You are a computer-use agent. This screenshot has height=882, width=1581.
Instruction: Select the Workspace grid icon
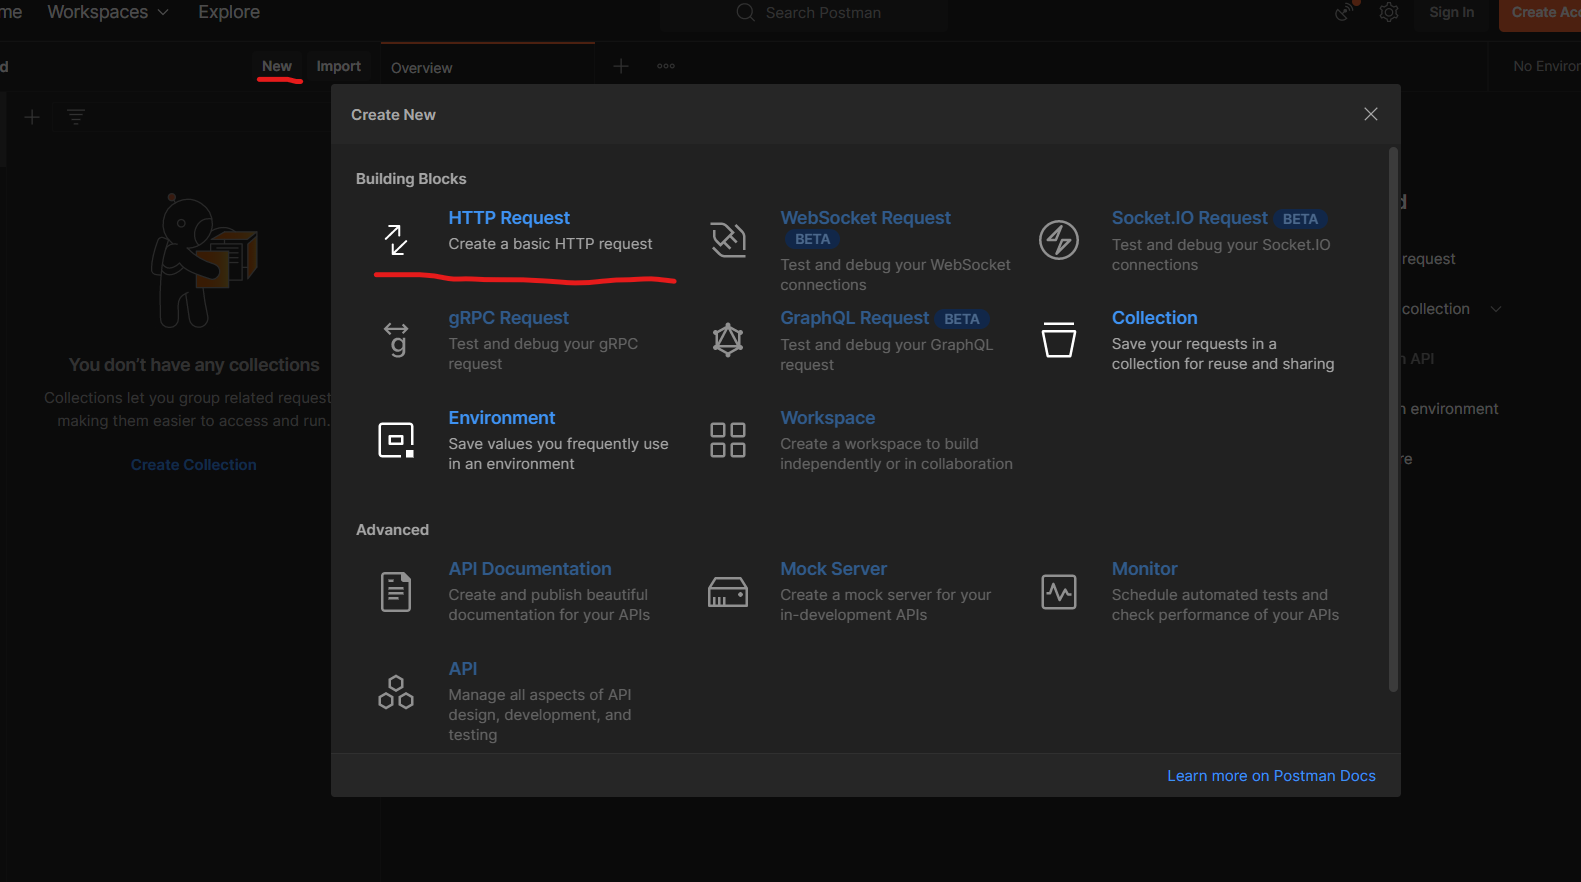728,440
